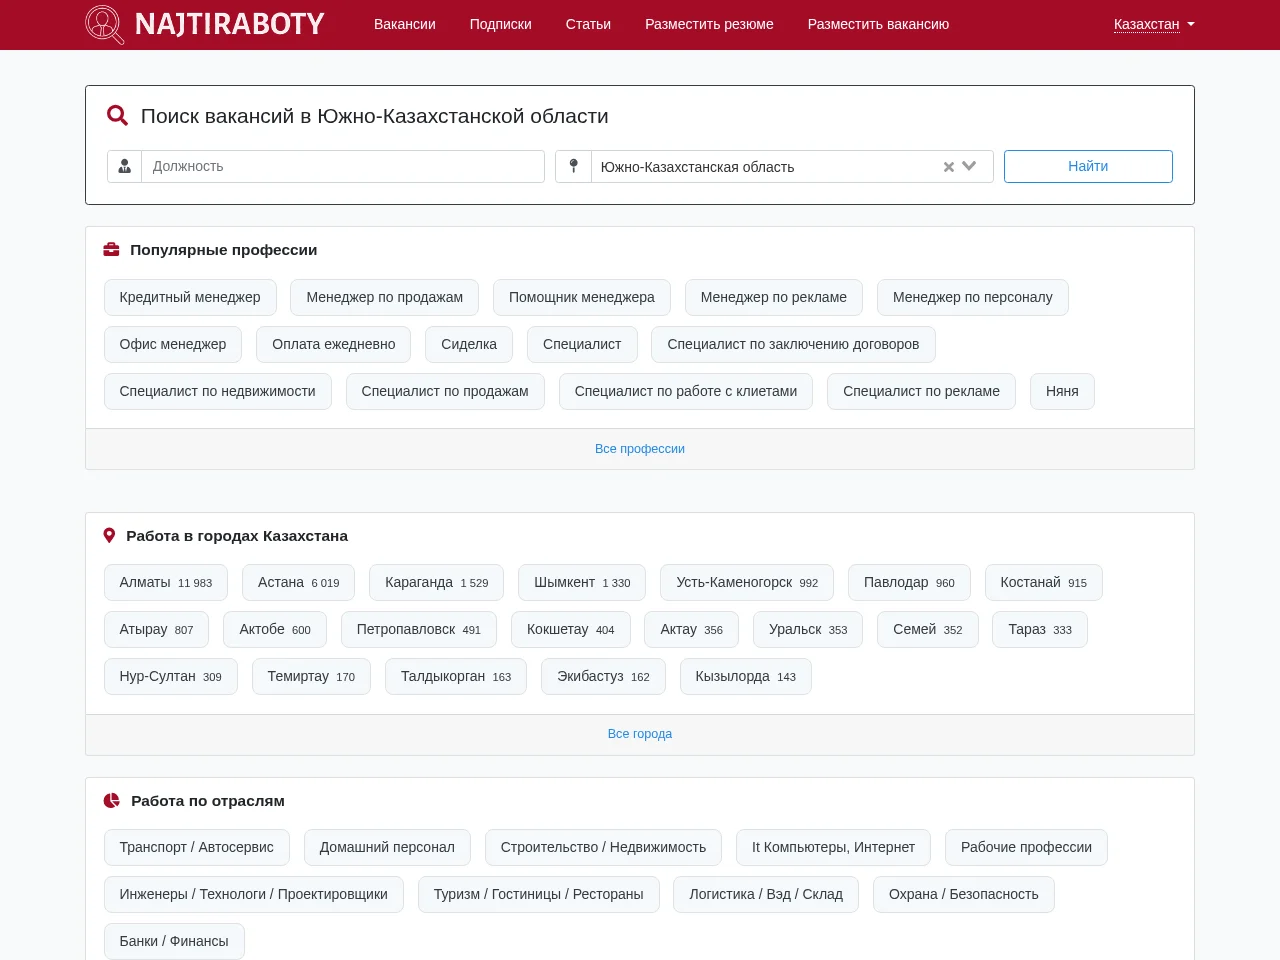Select Специалист по рекламе

(x=921, y=391)
